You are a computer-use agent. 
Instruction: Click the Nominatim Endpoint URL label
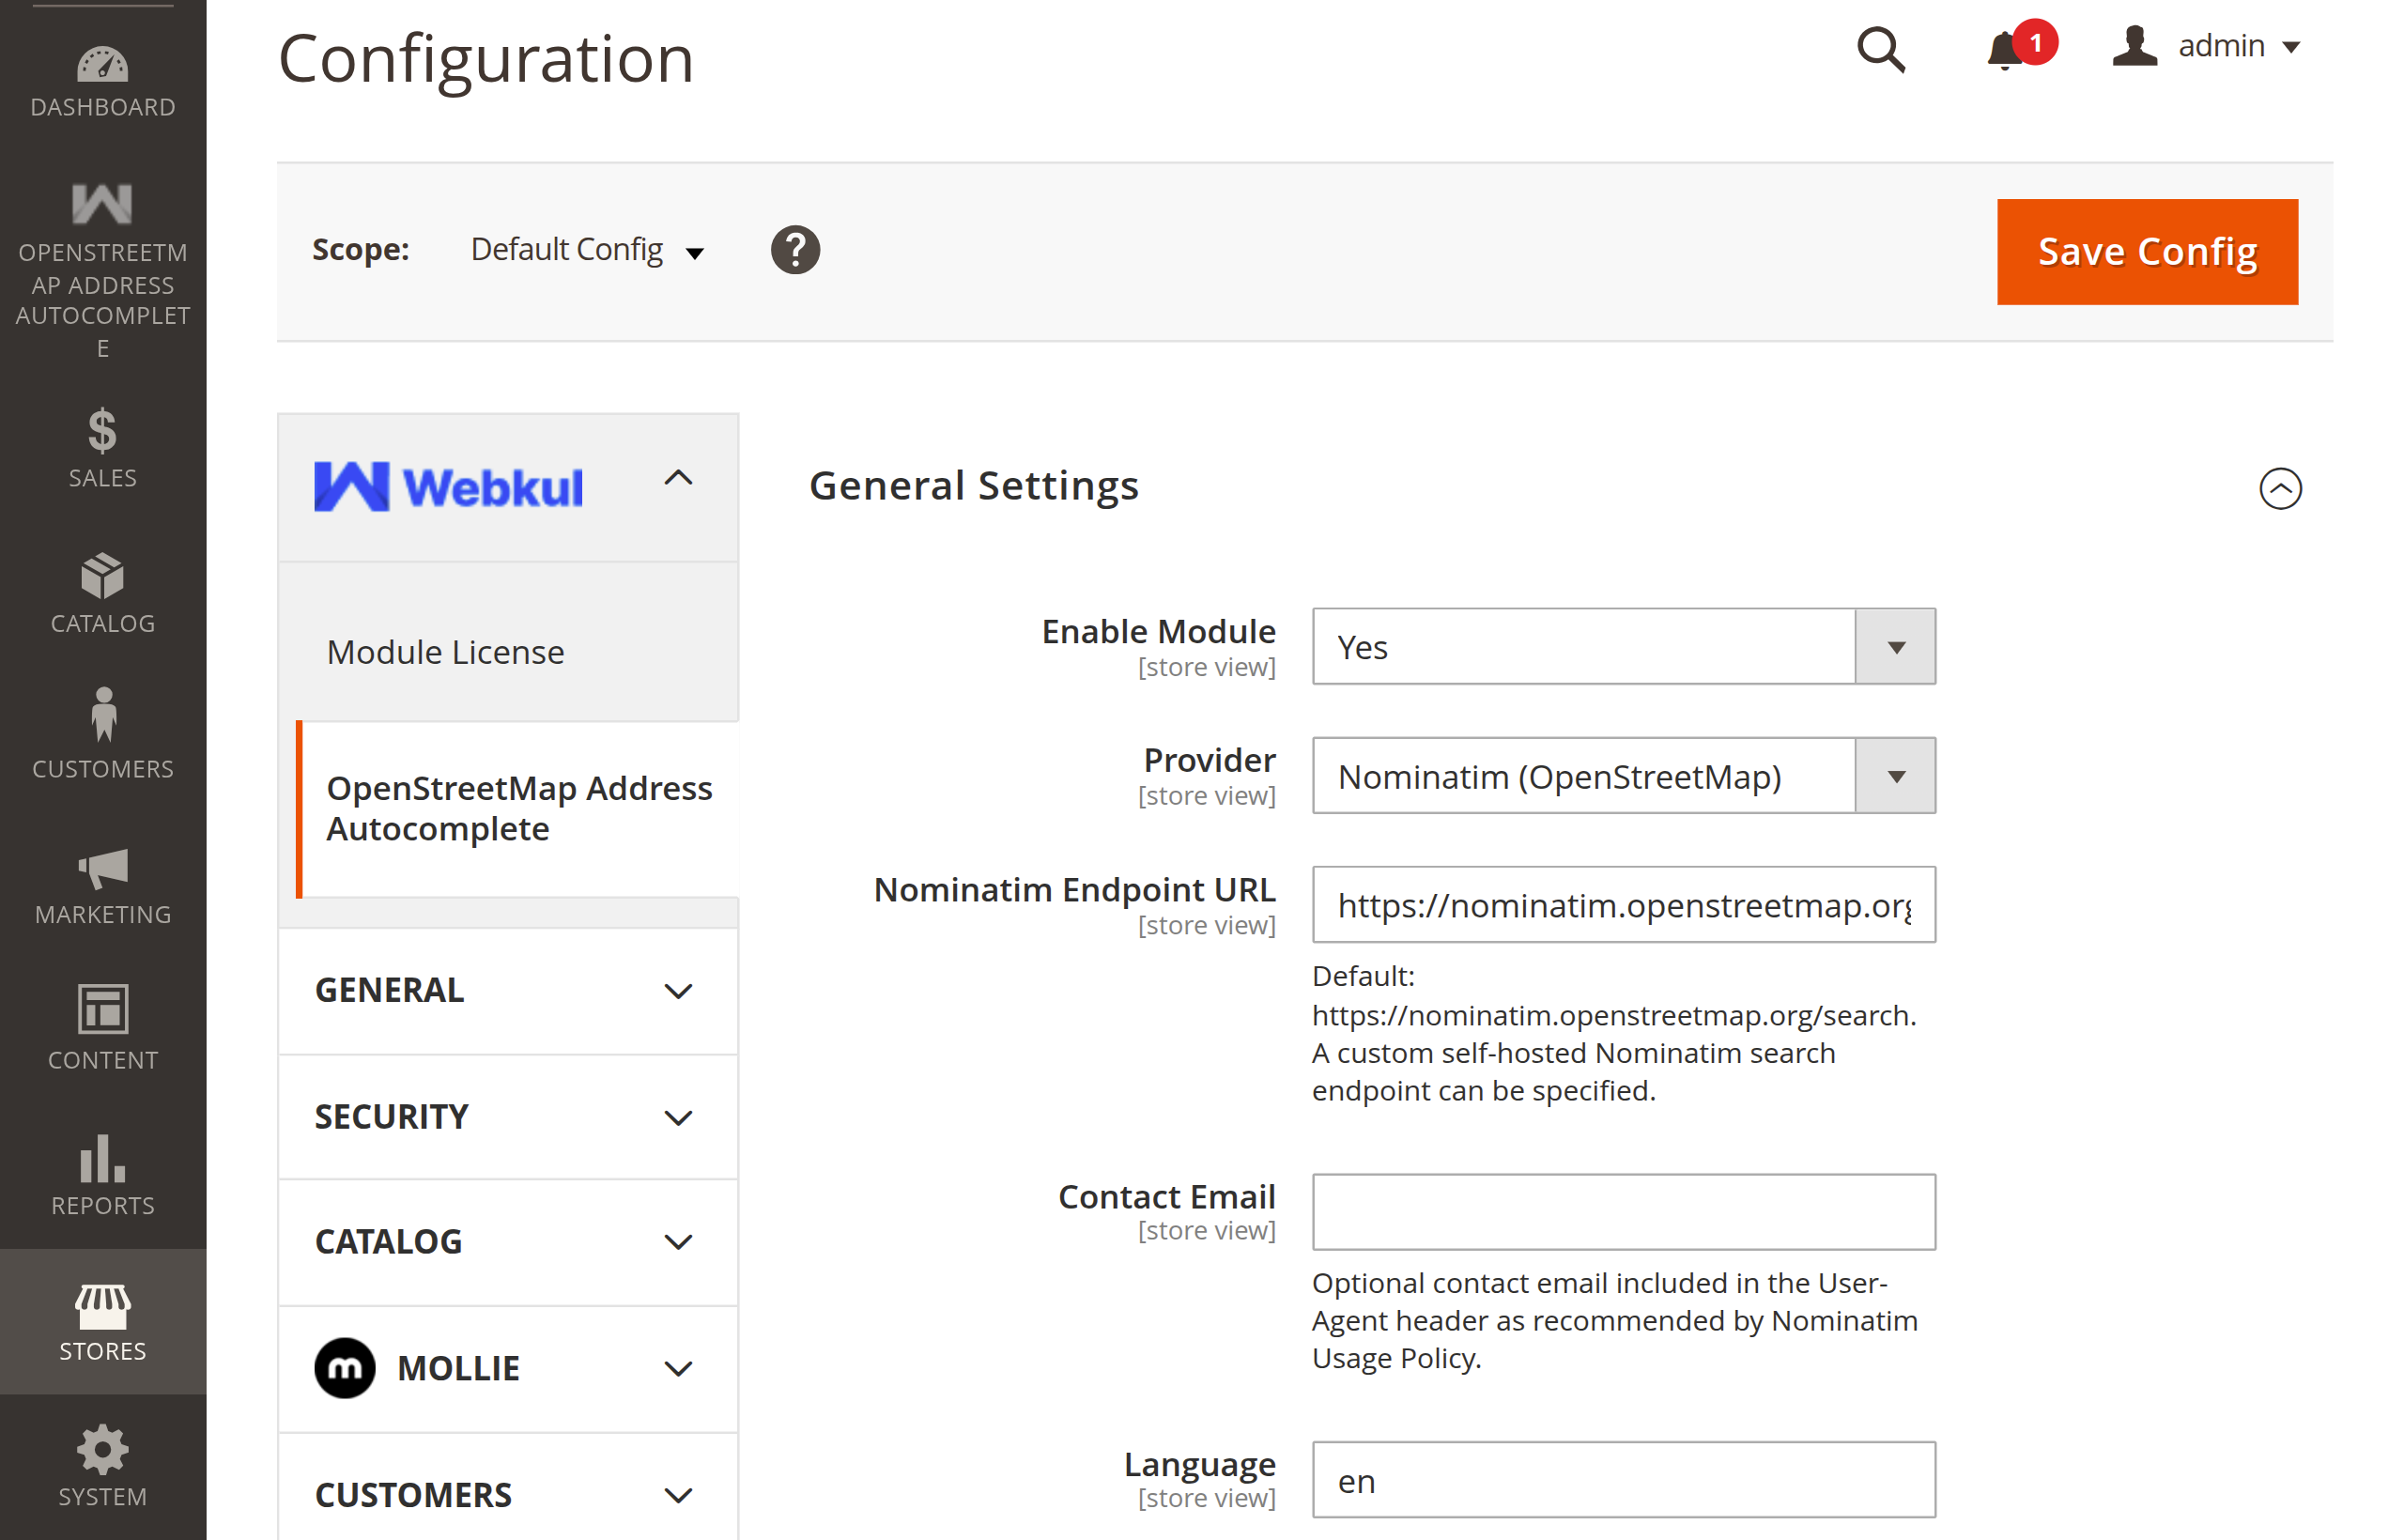pos(1074,889)
